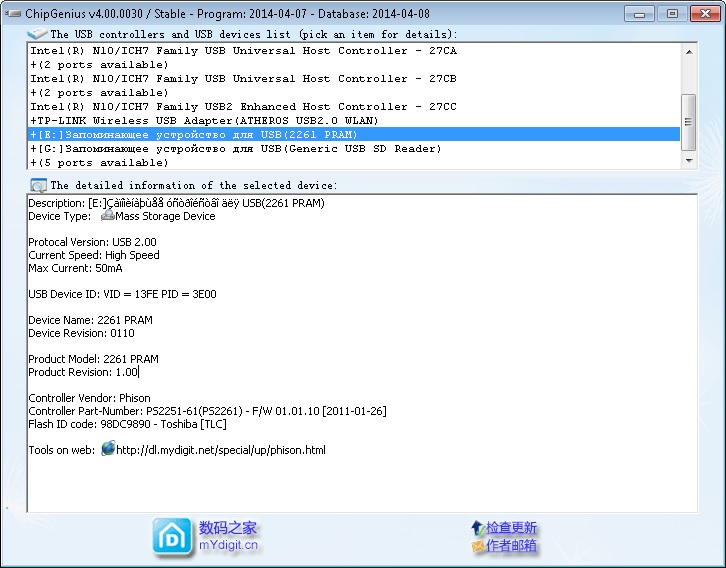Image resolution: width=726 pixels, height=568 pixels.
Task: Click the Max Current: 50mA line
Action: [75, 268]
